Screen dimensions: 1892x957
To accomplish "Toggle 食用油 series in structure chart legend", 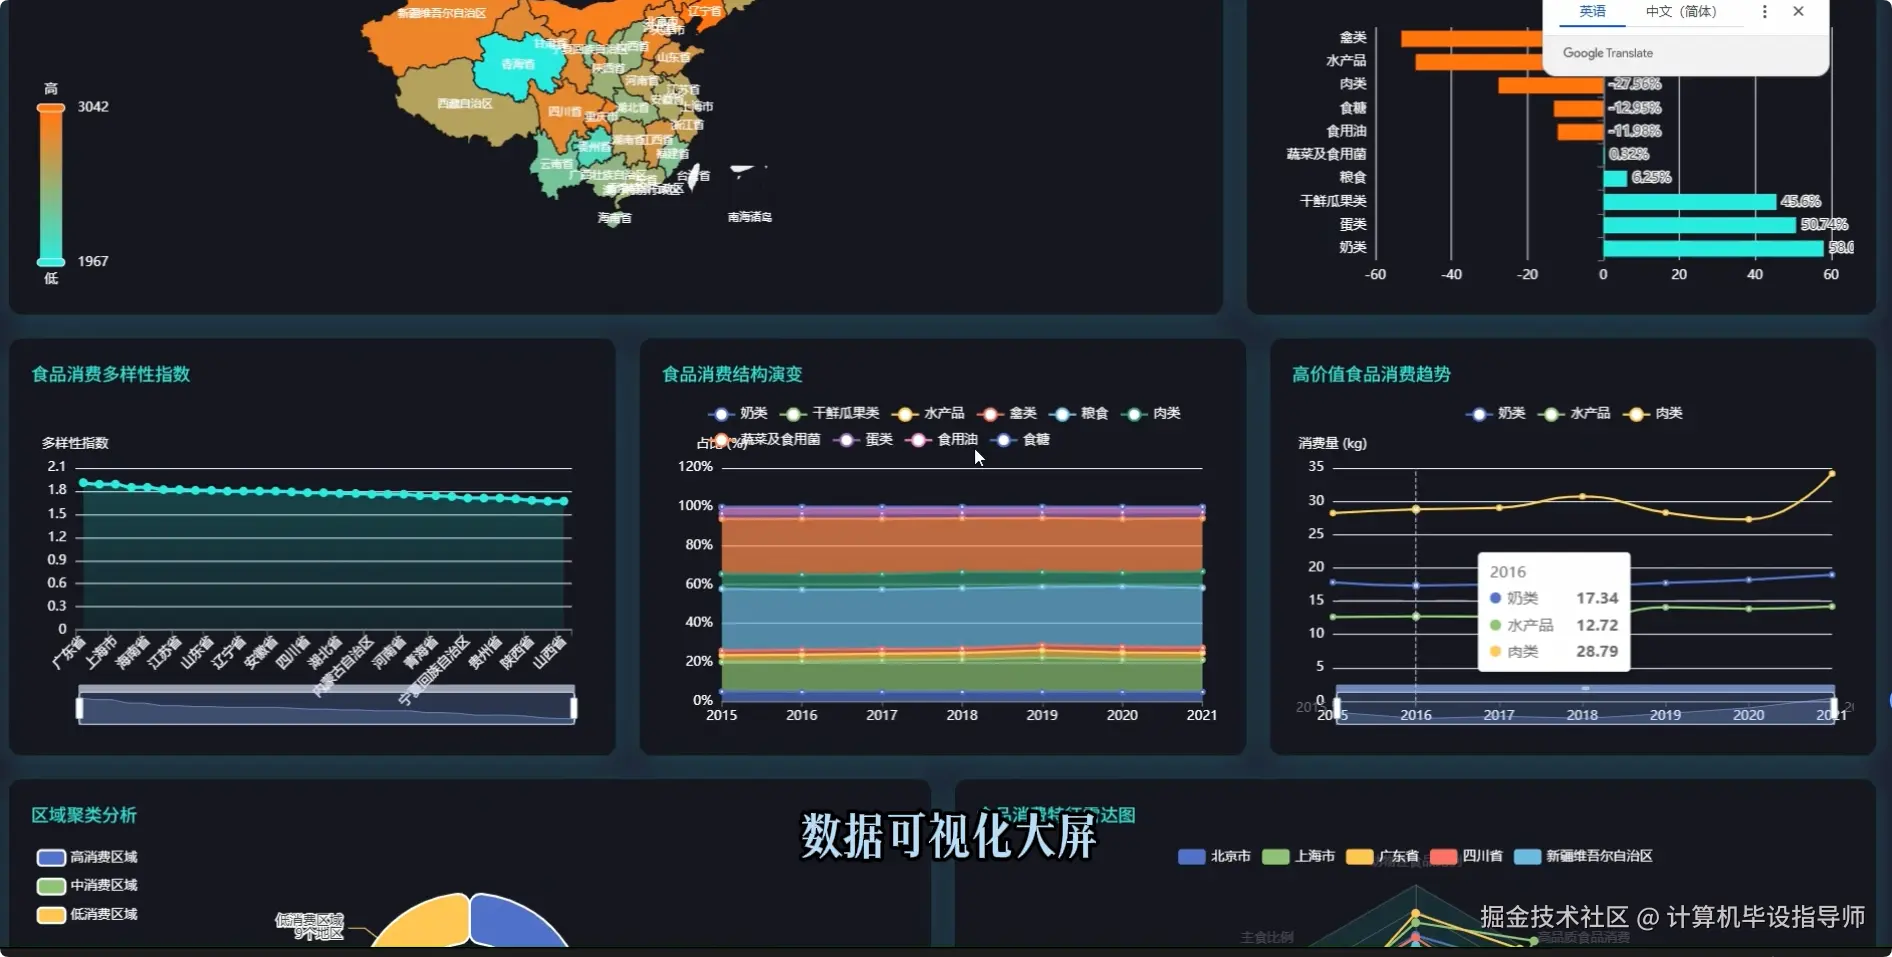I will coord(941,439).
